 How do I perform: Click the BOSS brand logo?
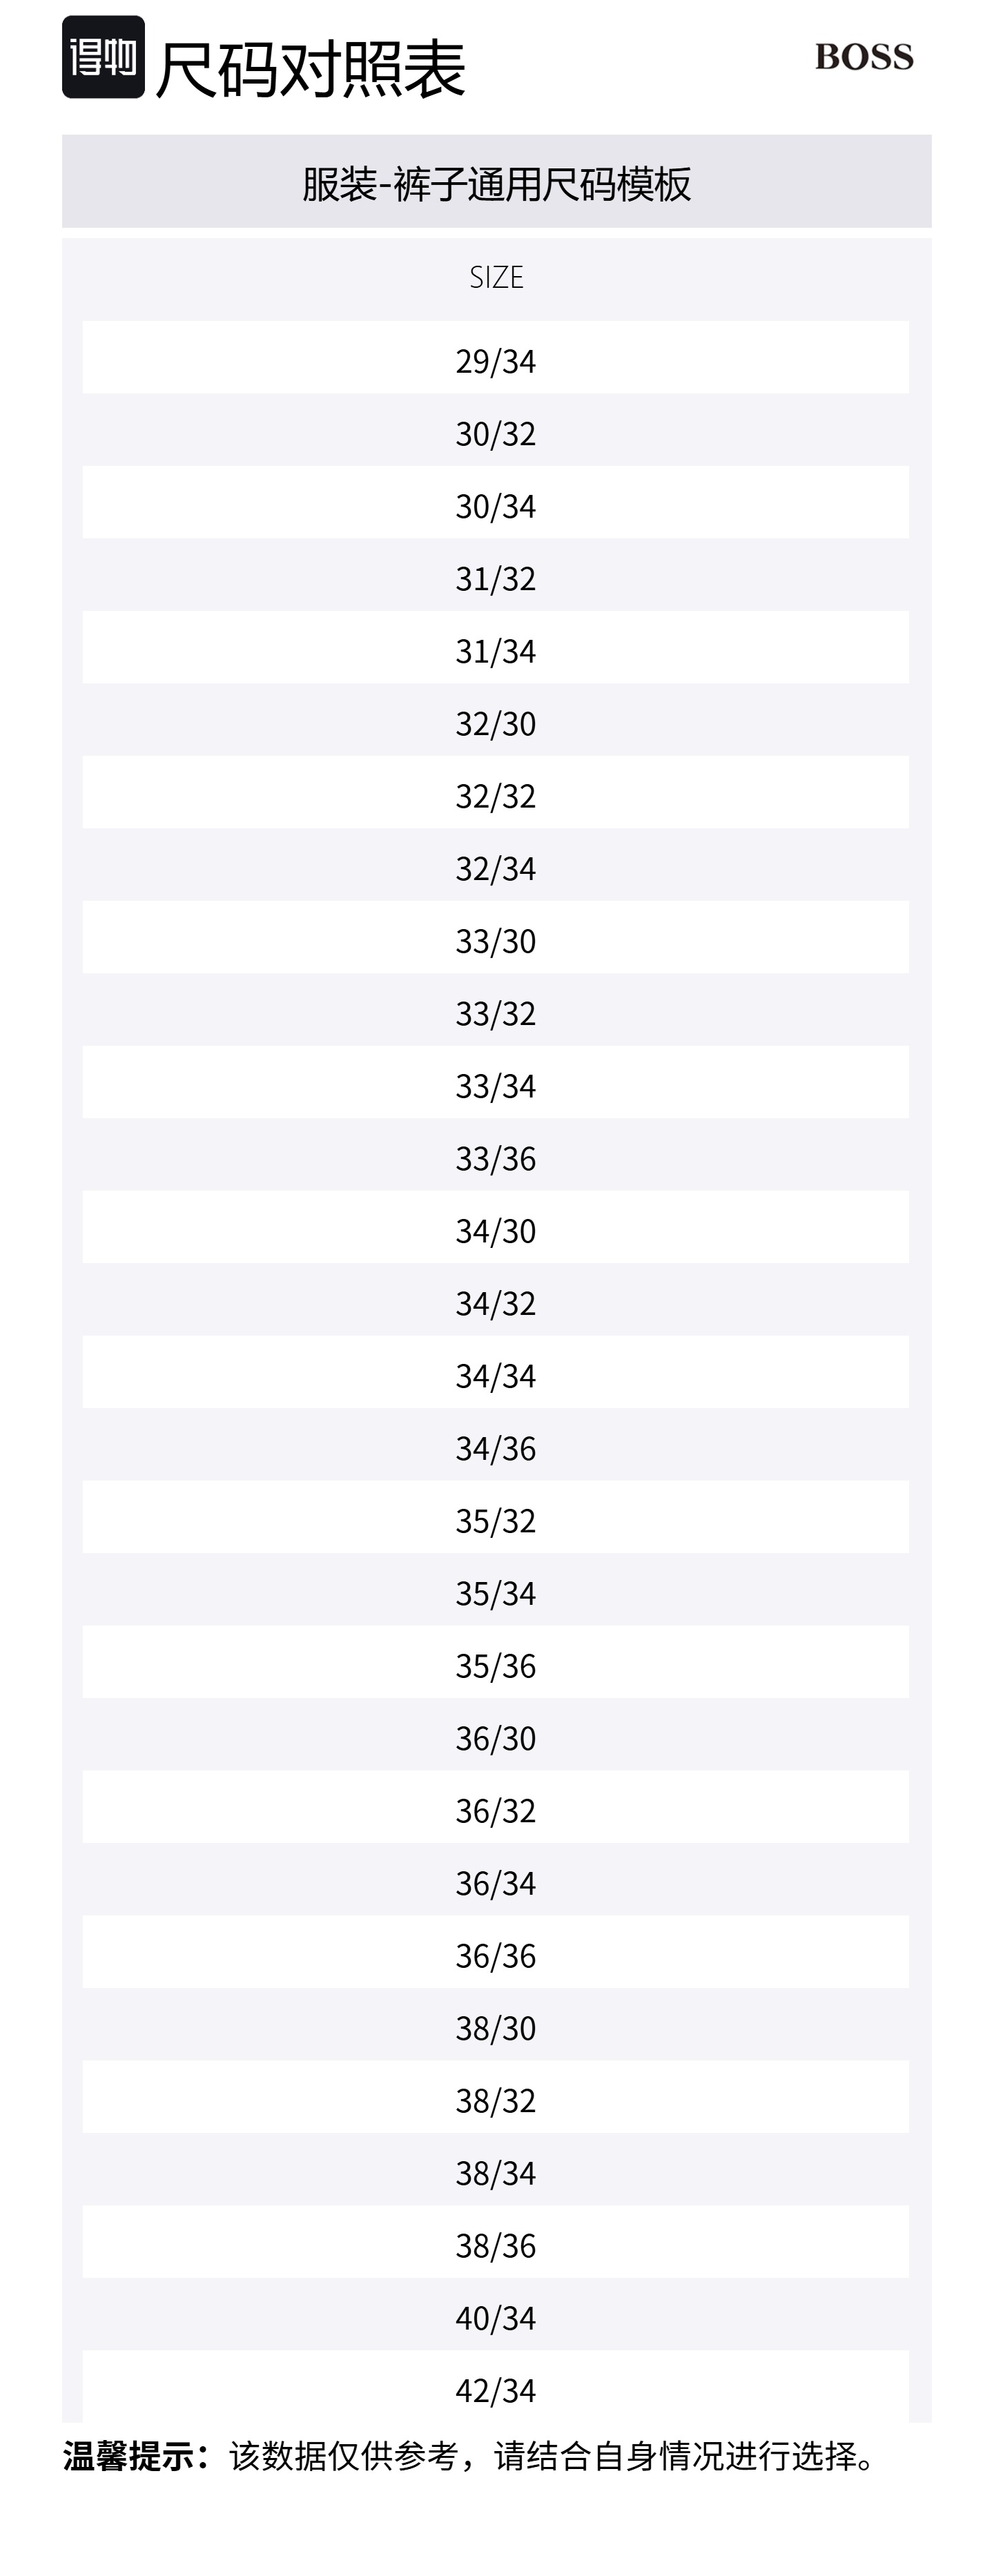click(x=864, y=57)
